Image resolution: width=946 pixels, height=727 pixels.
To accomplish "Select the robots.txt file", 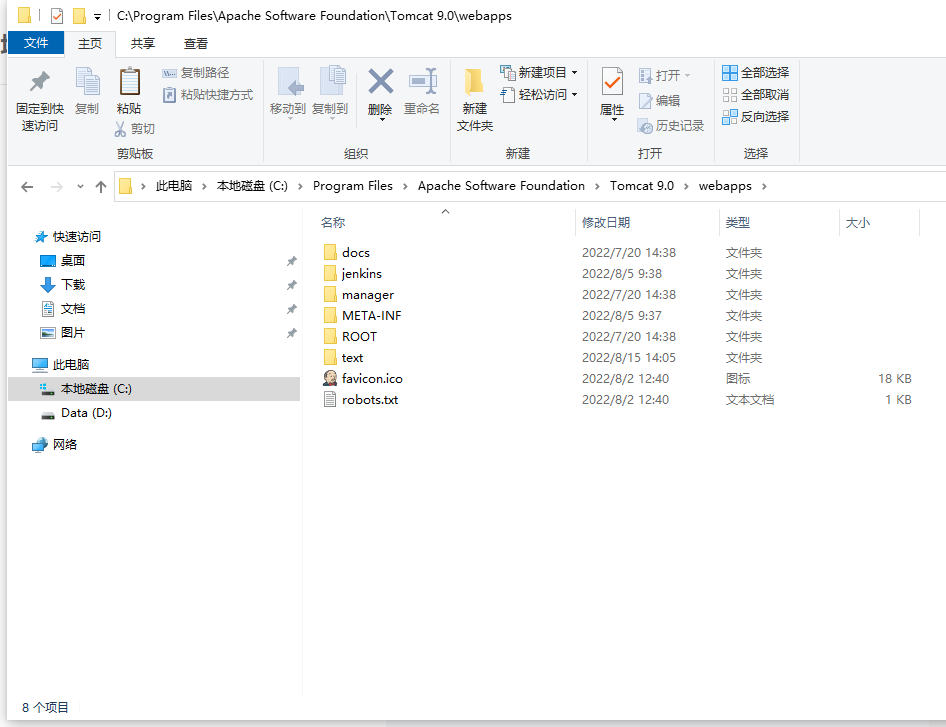I will click(x=371, y=399).
